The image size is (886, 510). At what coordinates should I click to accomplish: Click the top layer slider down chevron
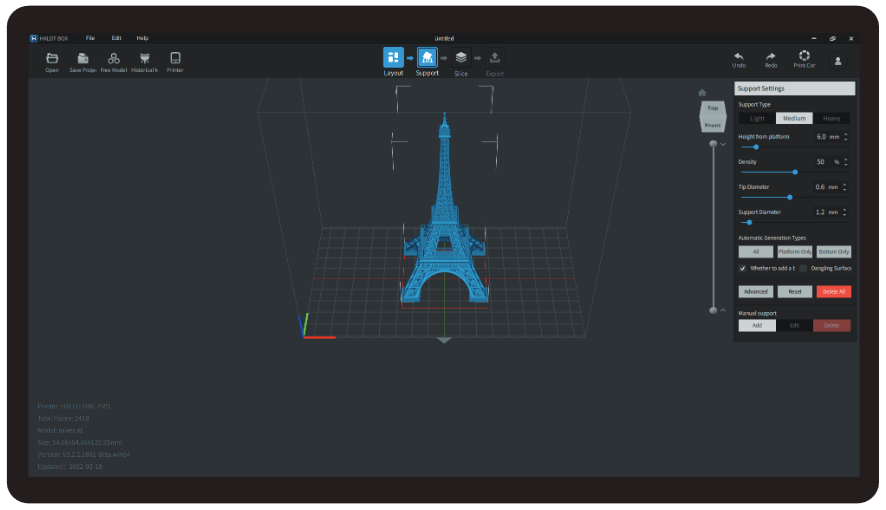coord(723,145)
